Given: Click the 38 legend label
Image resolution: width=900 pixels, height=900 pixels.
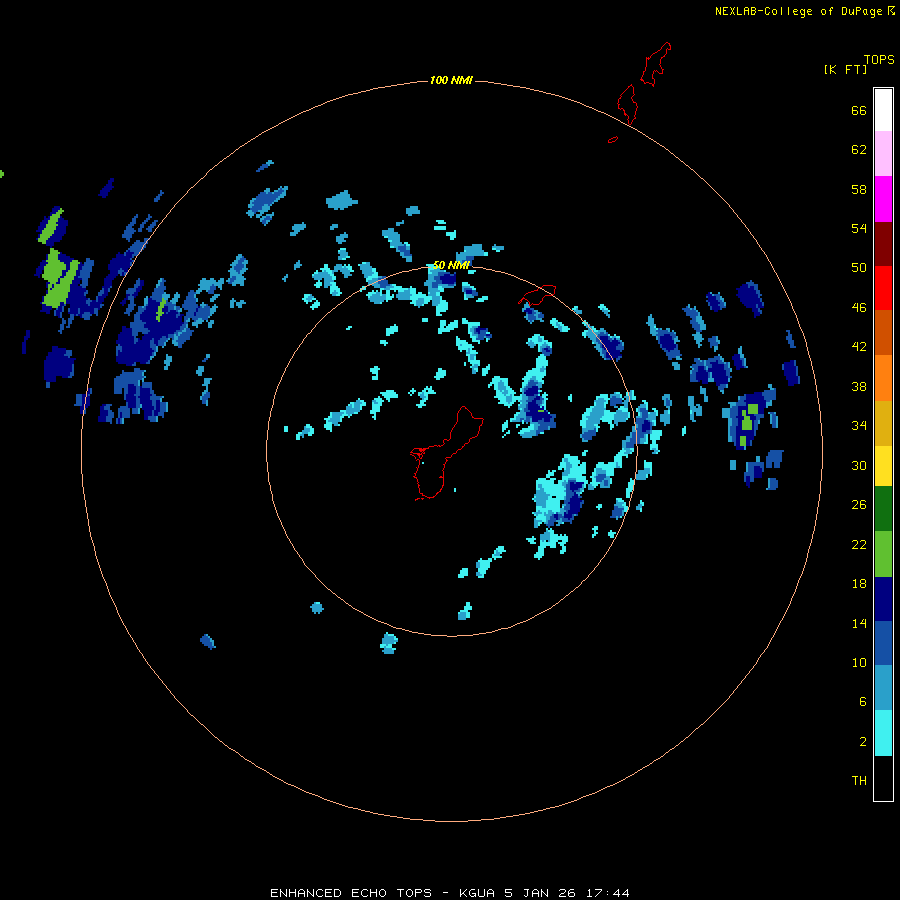Looking at the screenshot, I should coord(859,386).
